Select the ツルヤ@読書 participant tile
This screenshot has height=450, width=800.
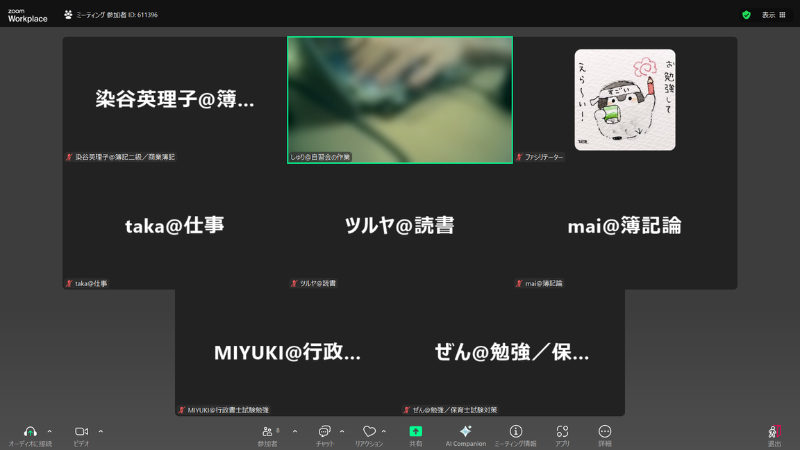(400, 226)
